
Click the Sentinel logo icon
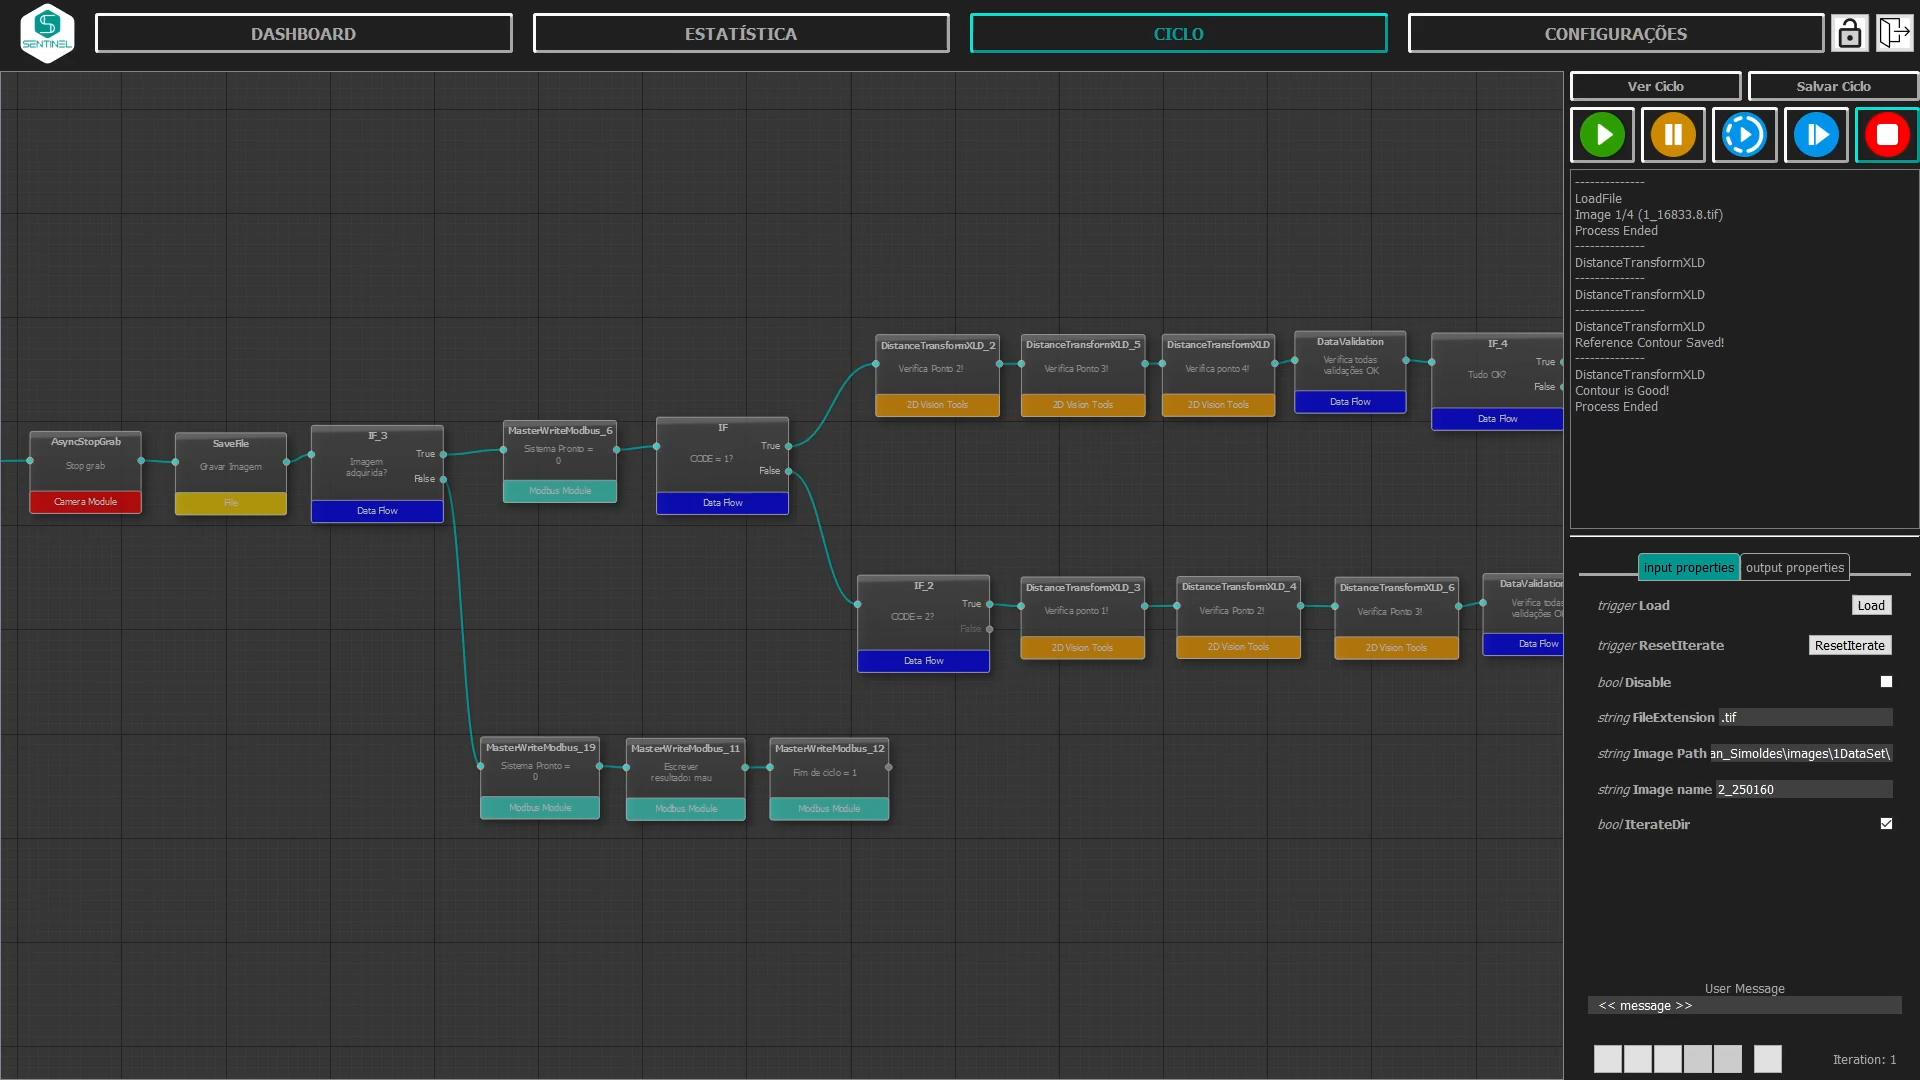47,33
